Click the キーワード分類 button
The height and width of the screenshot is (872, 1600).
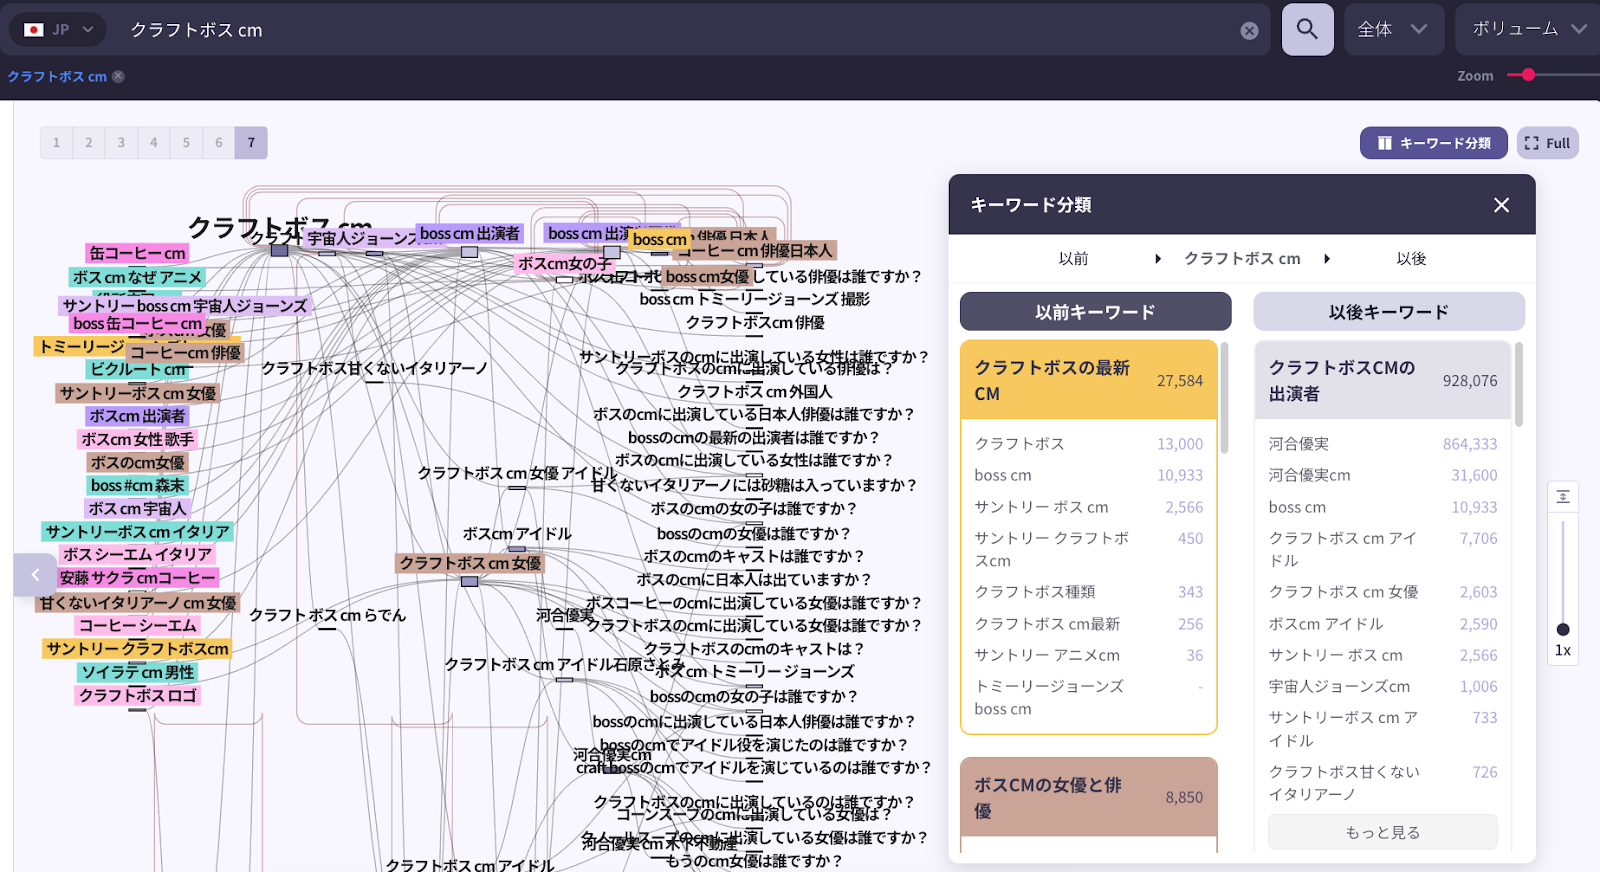1434,143
